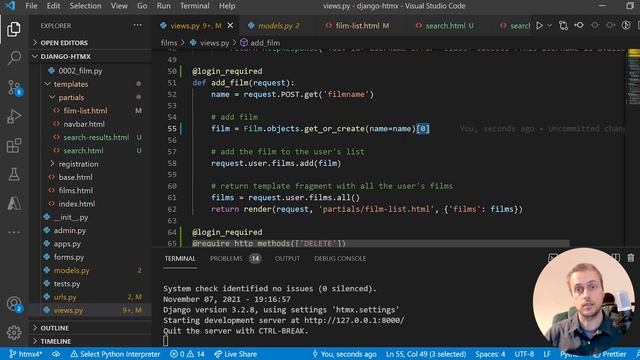
Task: Open the Selection menu
Action: pos(85,6)
